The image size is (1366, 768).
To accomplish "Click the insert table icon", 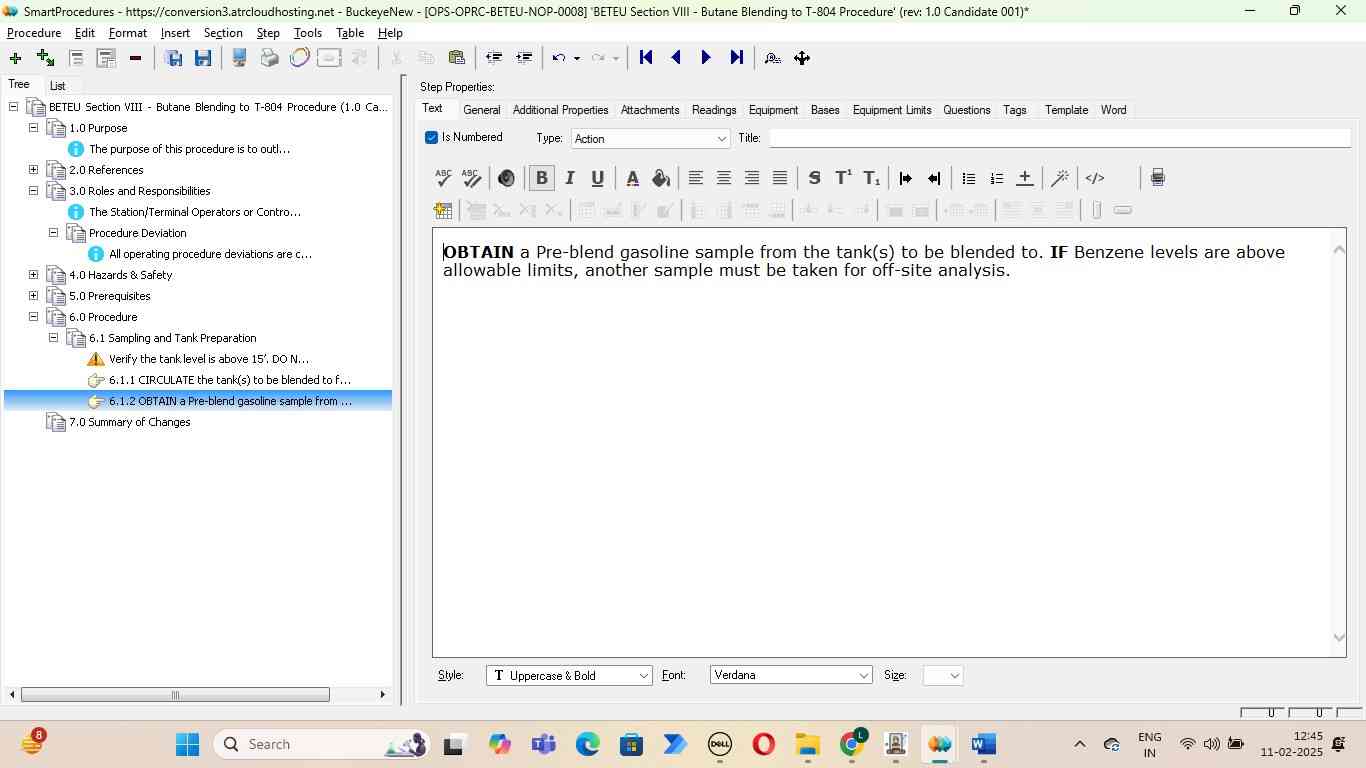I will 443,210.
